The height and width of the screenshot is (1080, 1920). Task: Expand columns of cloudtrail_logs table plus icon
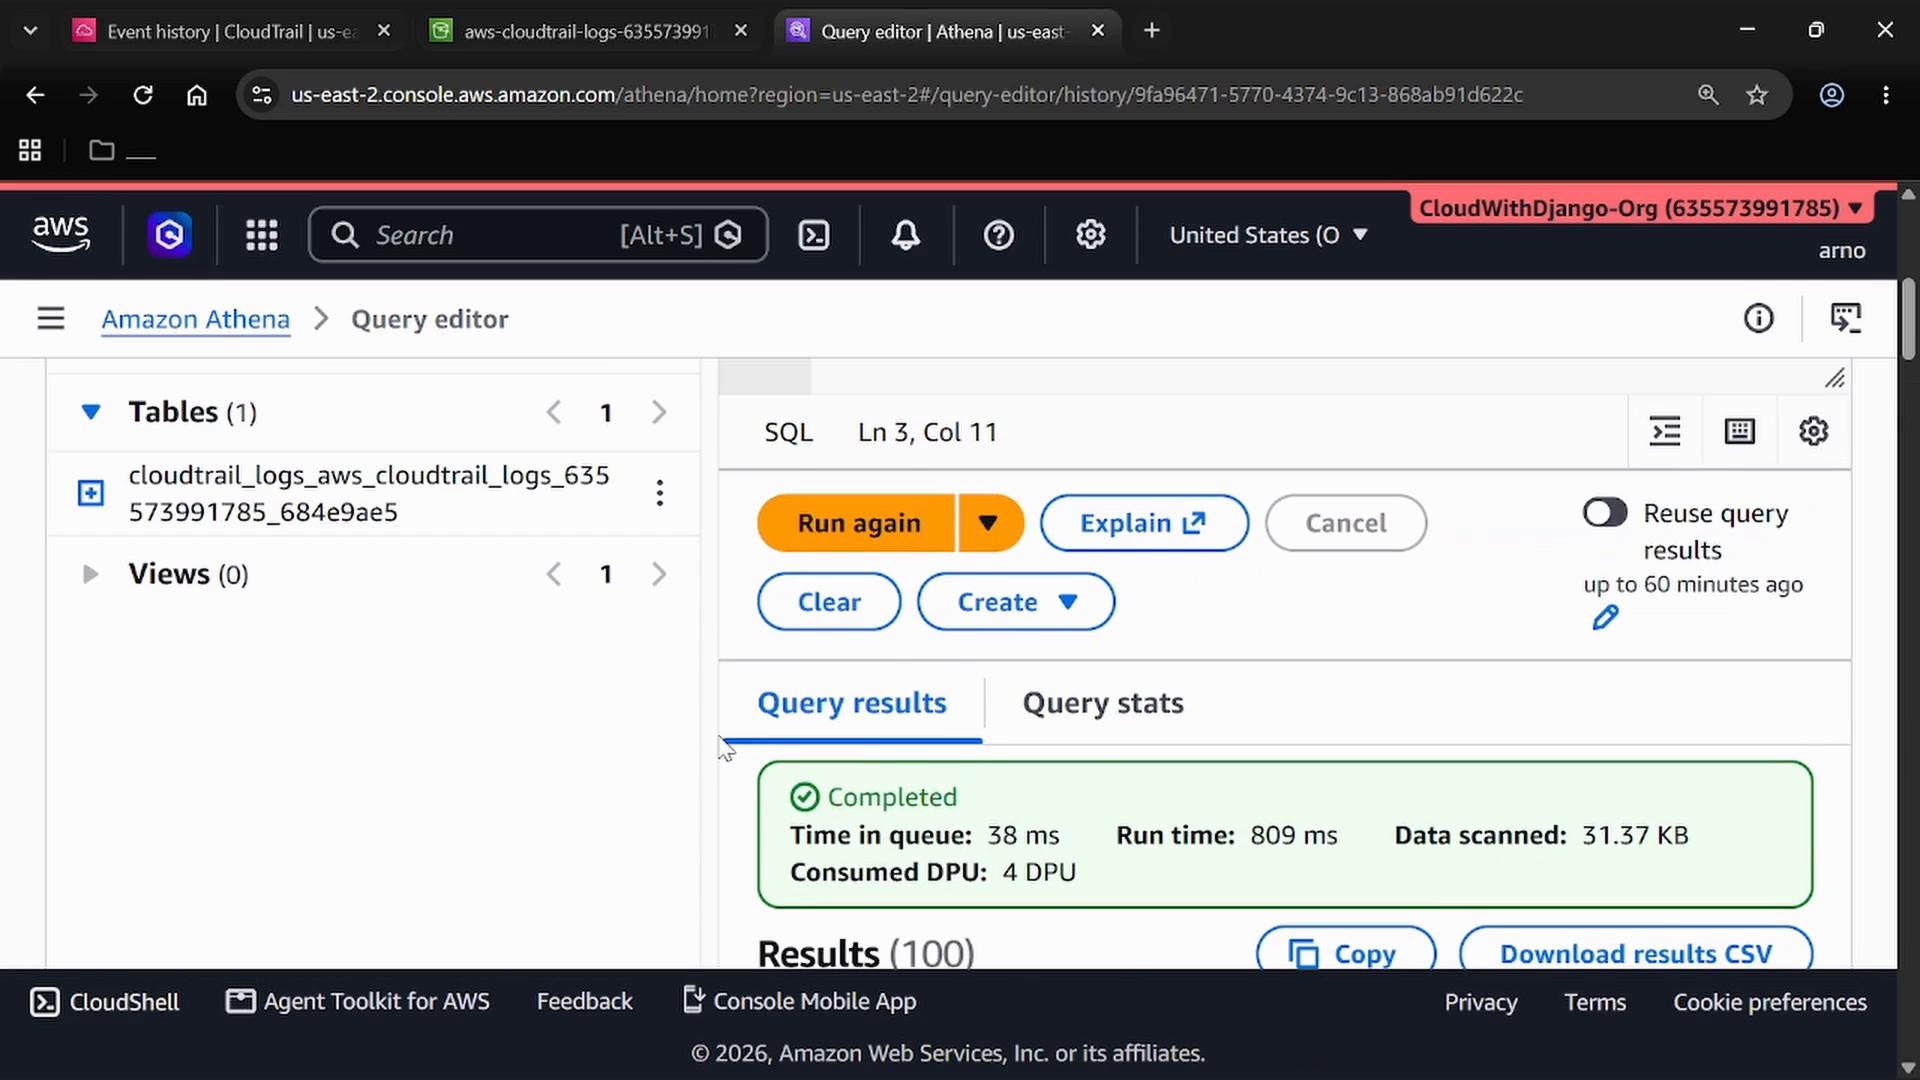(91, 493)
